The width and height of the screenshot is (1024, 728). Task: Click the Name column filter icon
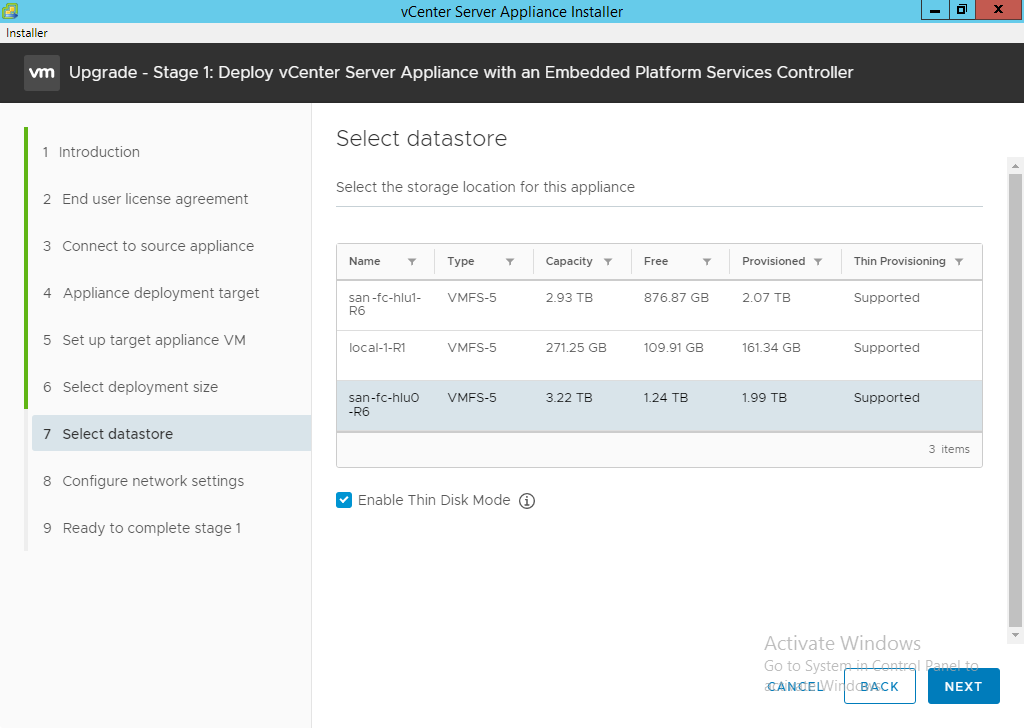412,262
